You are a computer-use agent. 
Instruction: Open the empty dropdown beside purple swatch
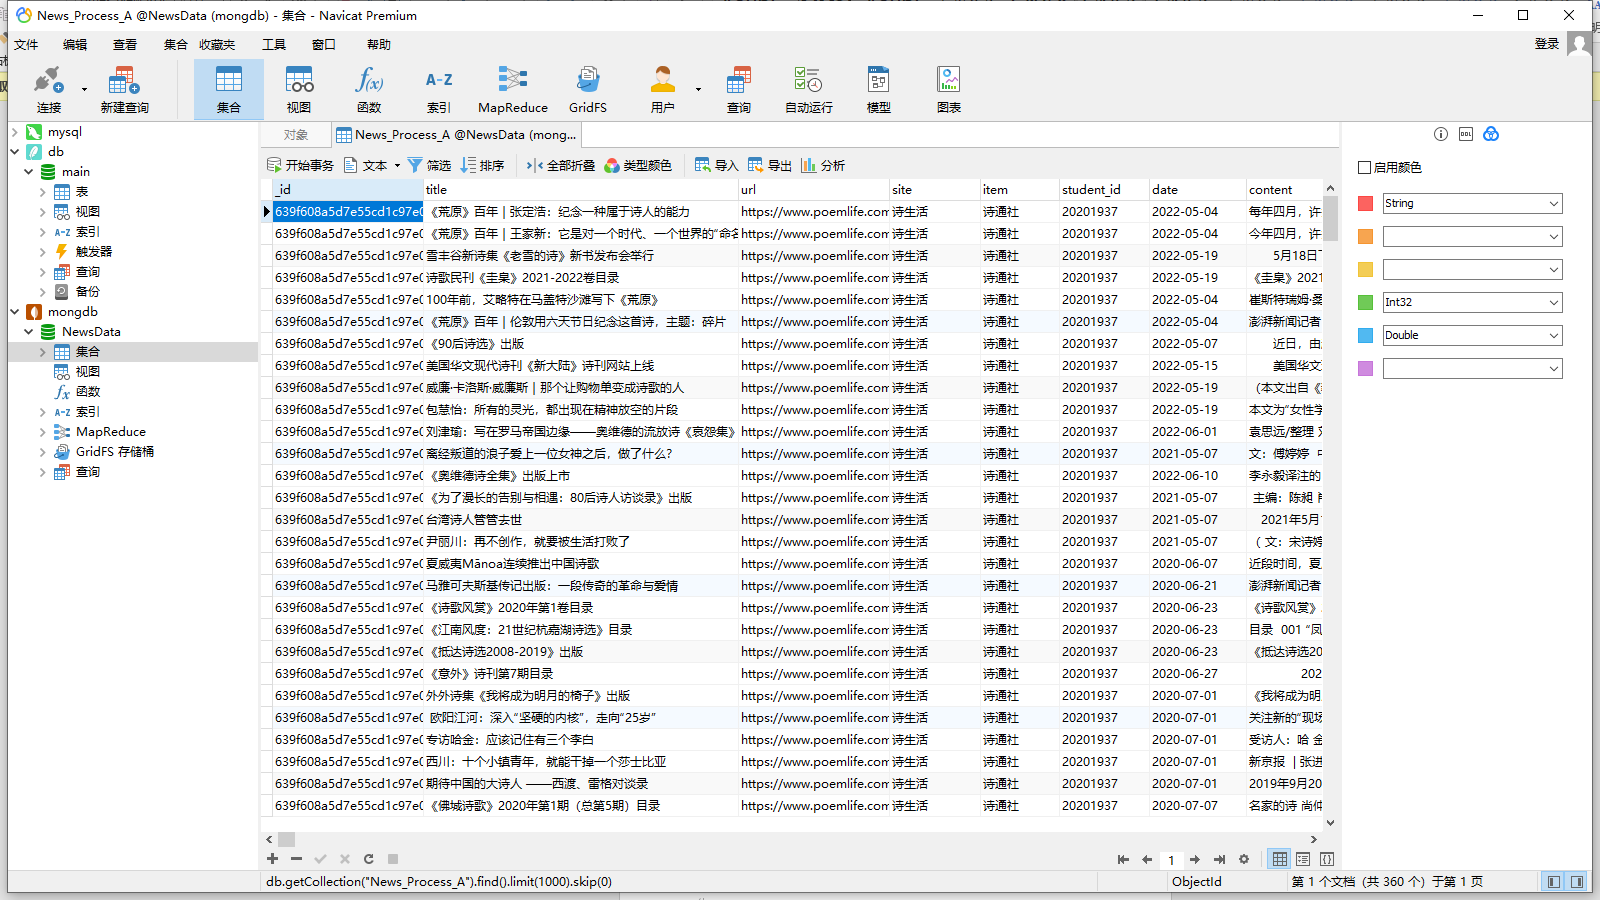1472,368
